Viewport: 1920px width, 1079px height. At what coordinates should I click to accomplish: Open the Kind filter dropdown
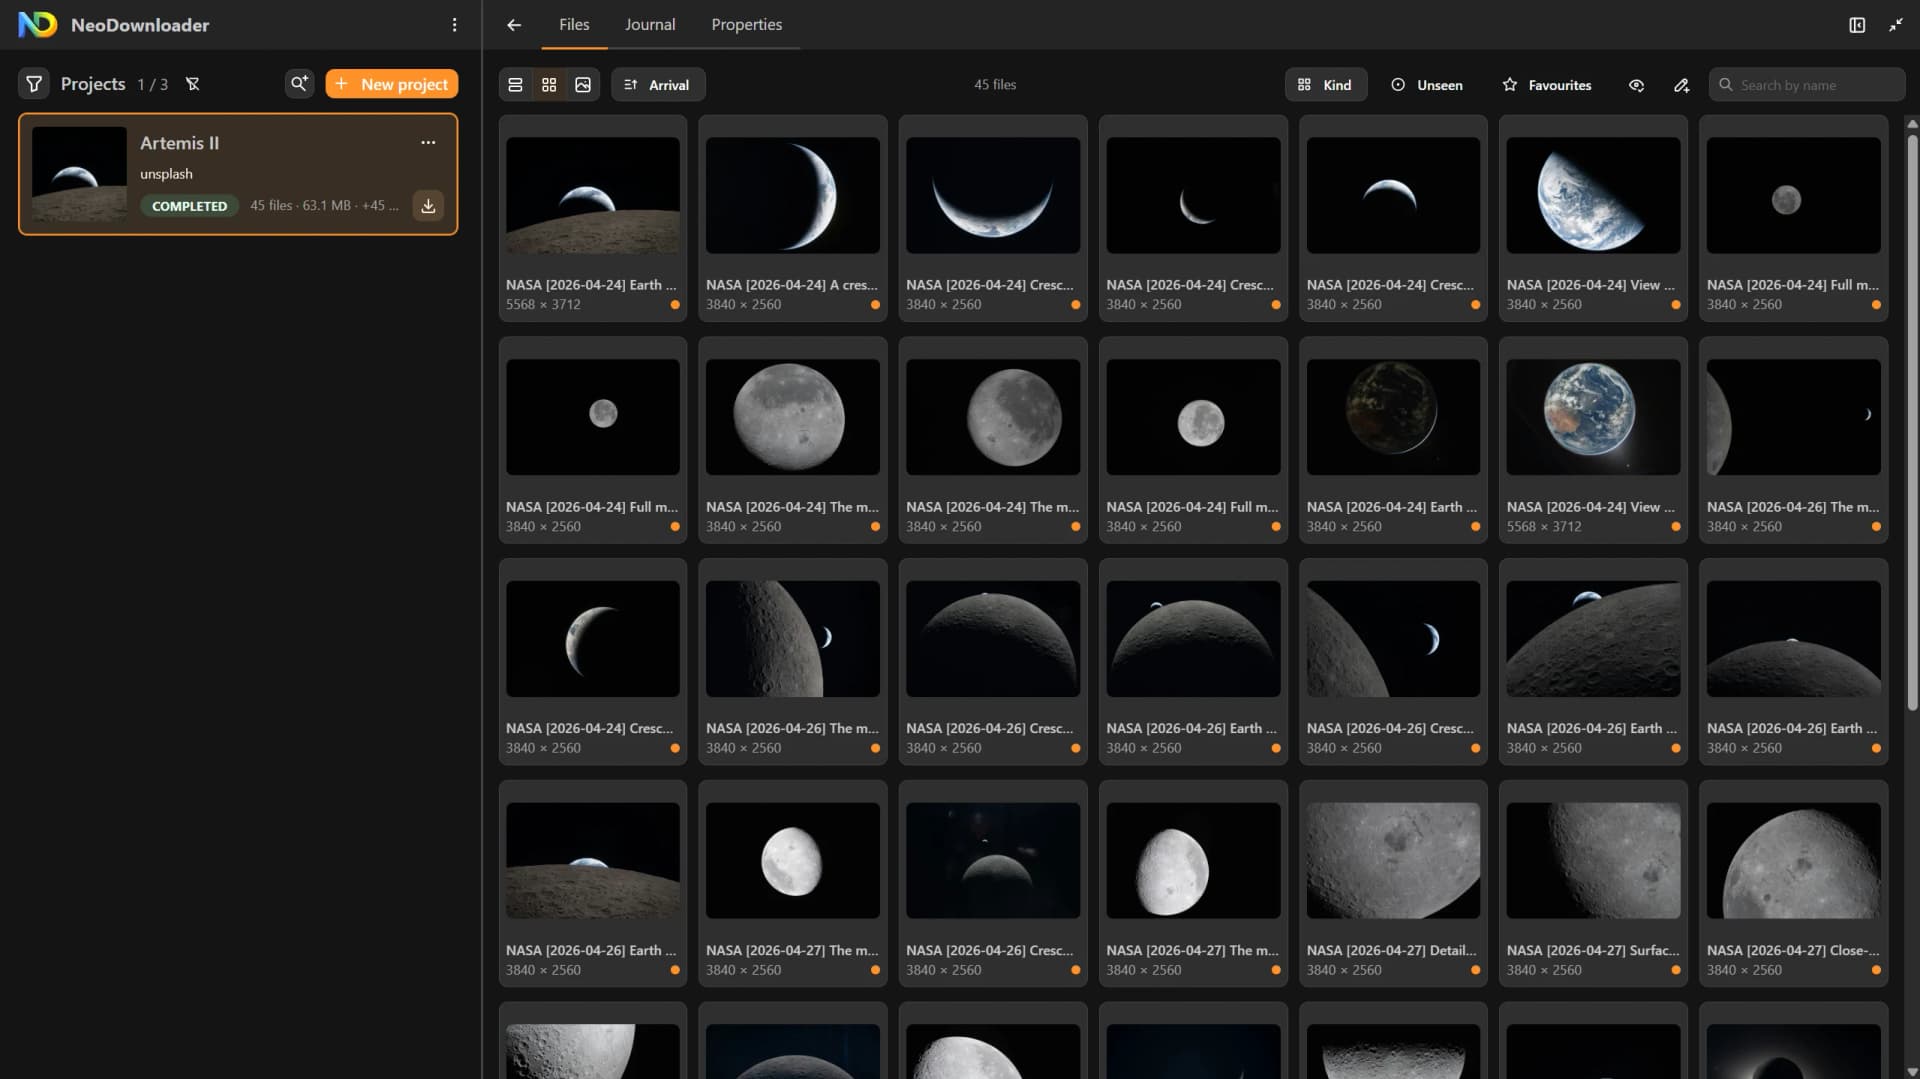coord(1325,85)
